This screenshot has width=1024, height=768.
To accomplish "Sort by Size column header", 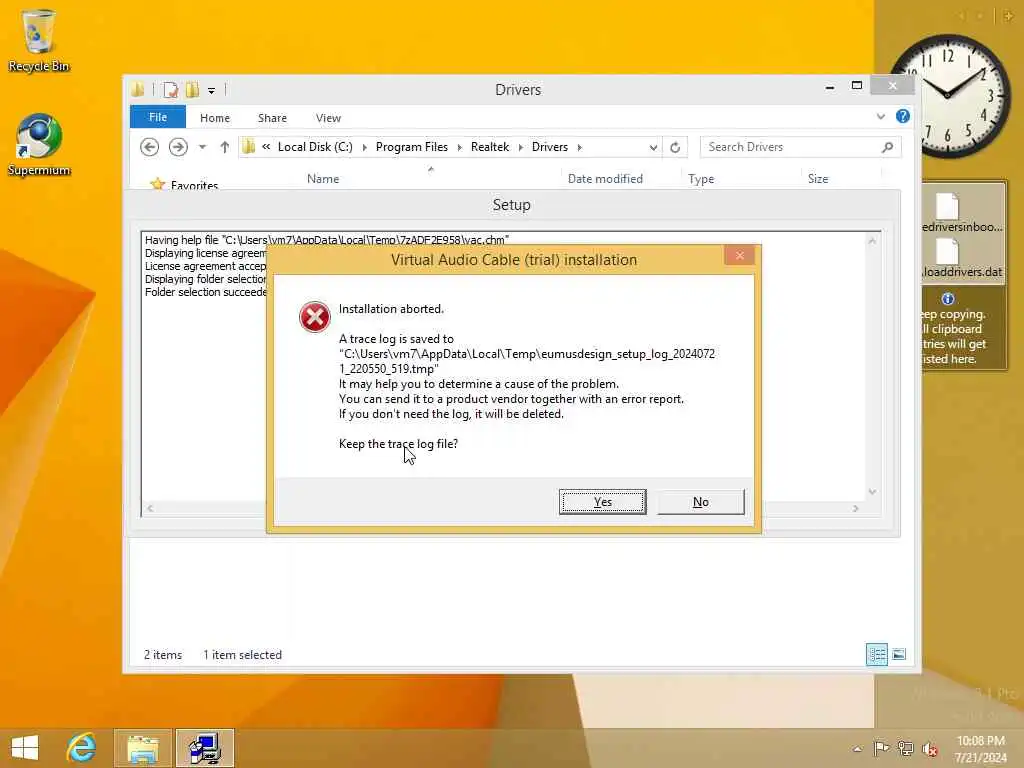I will [818, 178].
